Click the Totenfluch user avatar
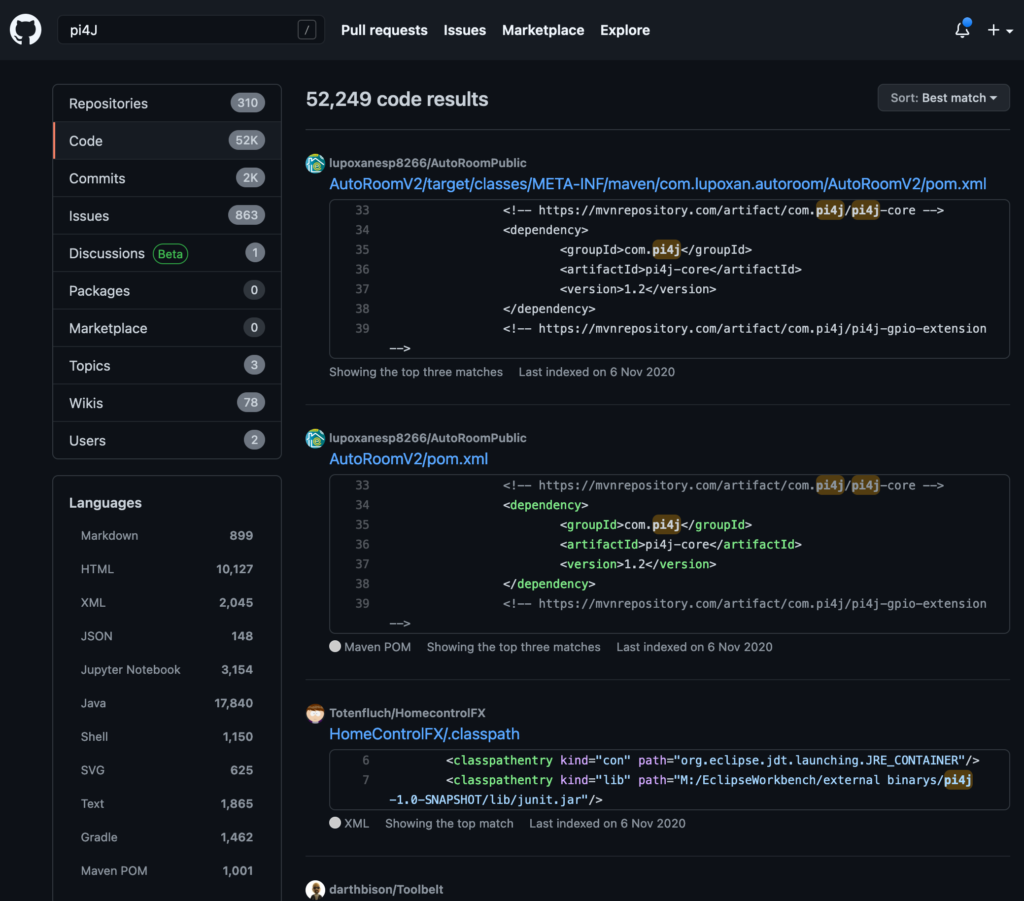The width and height of the screenshot is (1024, 901). 315,713
